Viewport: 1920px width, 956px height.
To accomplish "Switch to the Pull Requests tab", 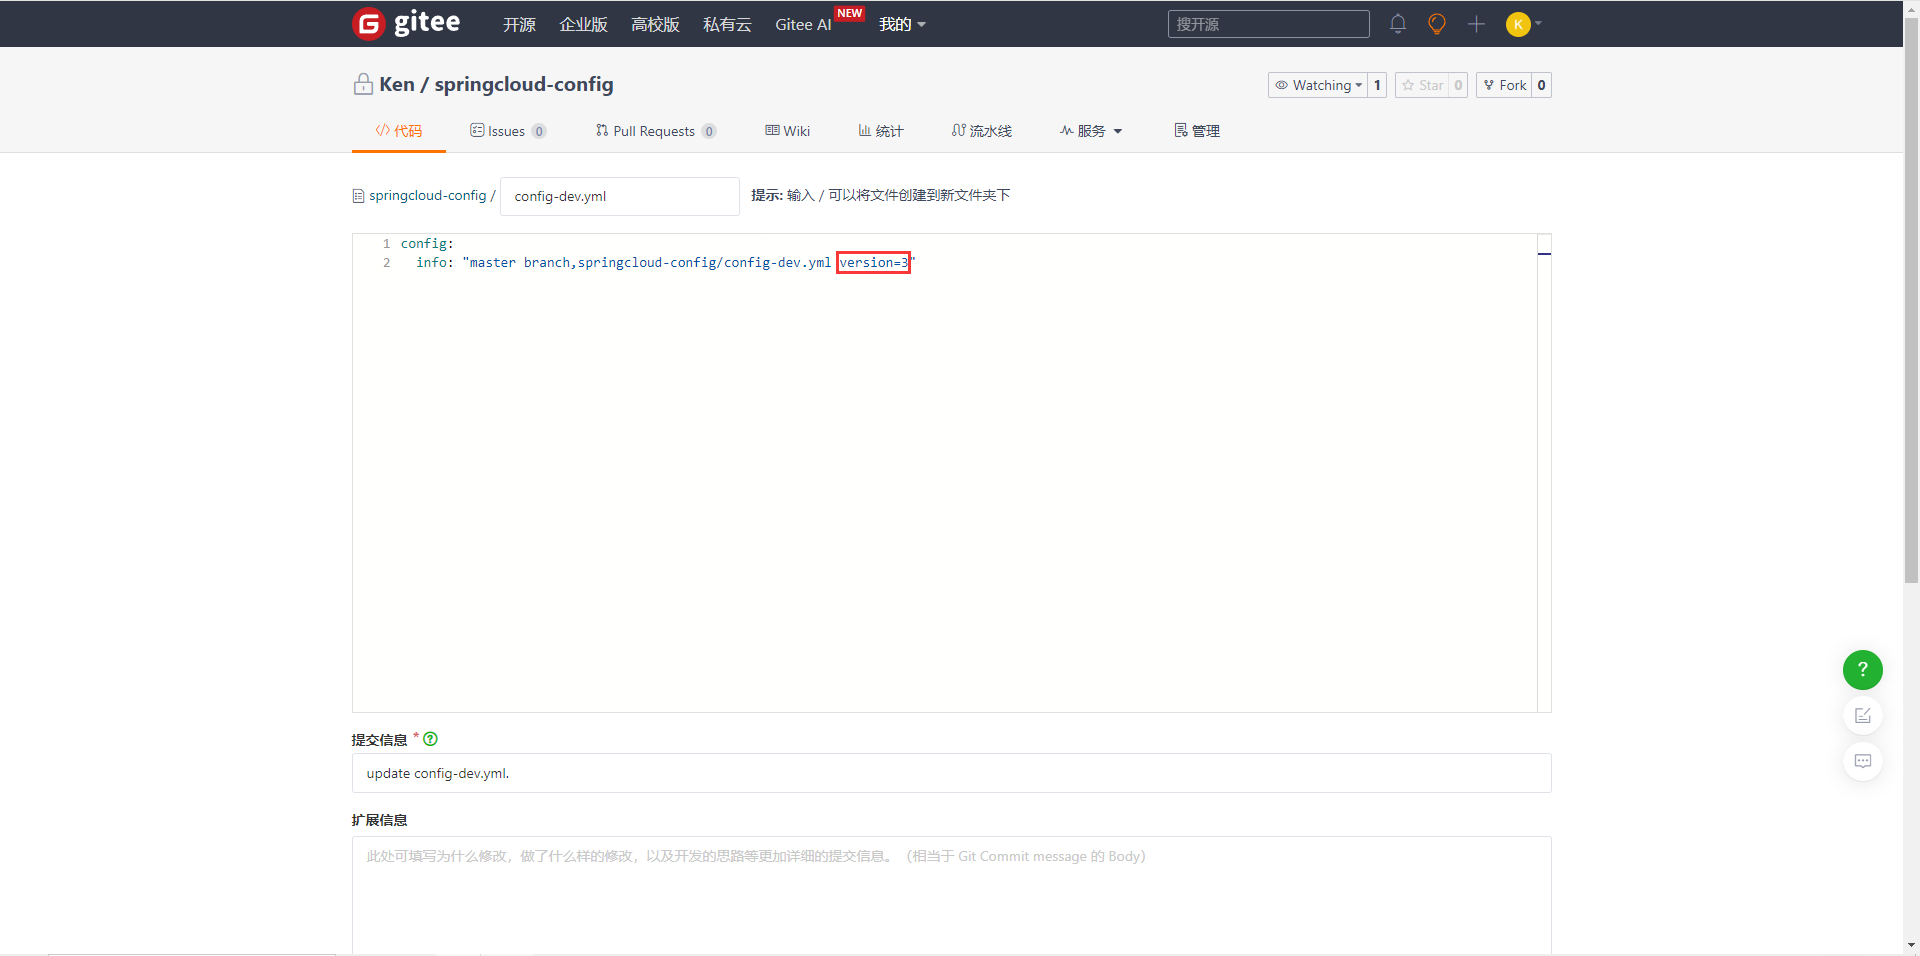I will pos(654,130).
